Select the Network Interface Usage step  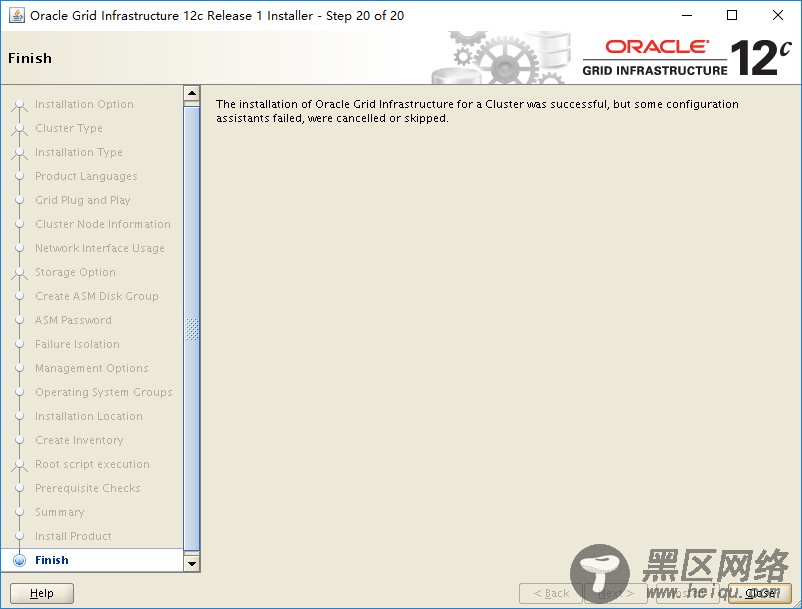tap(100, 248)
